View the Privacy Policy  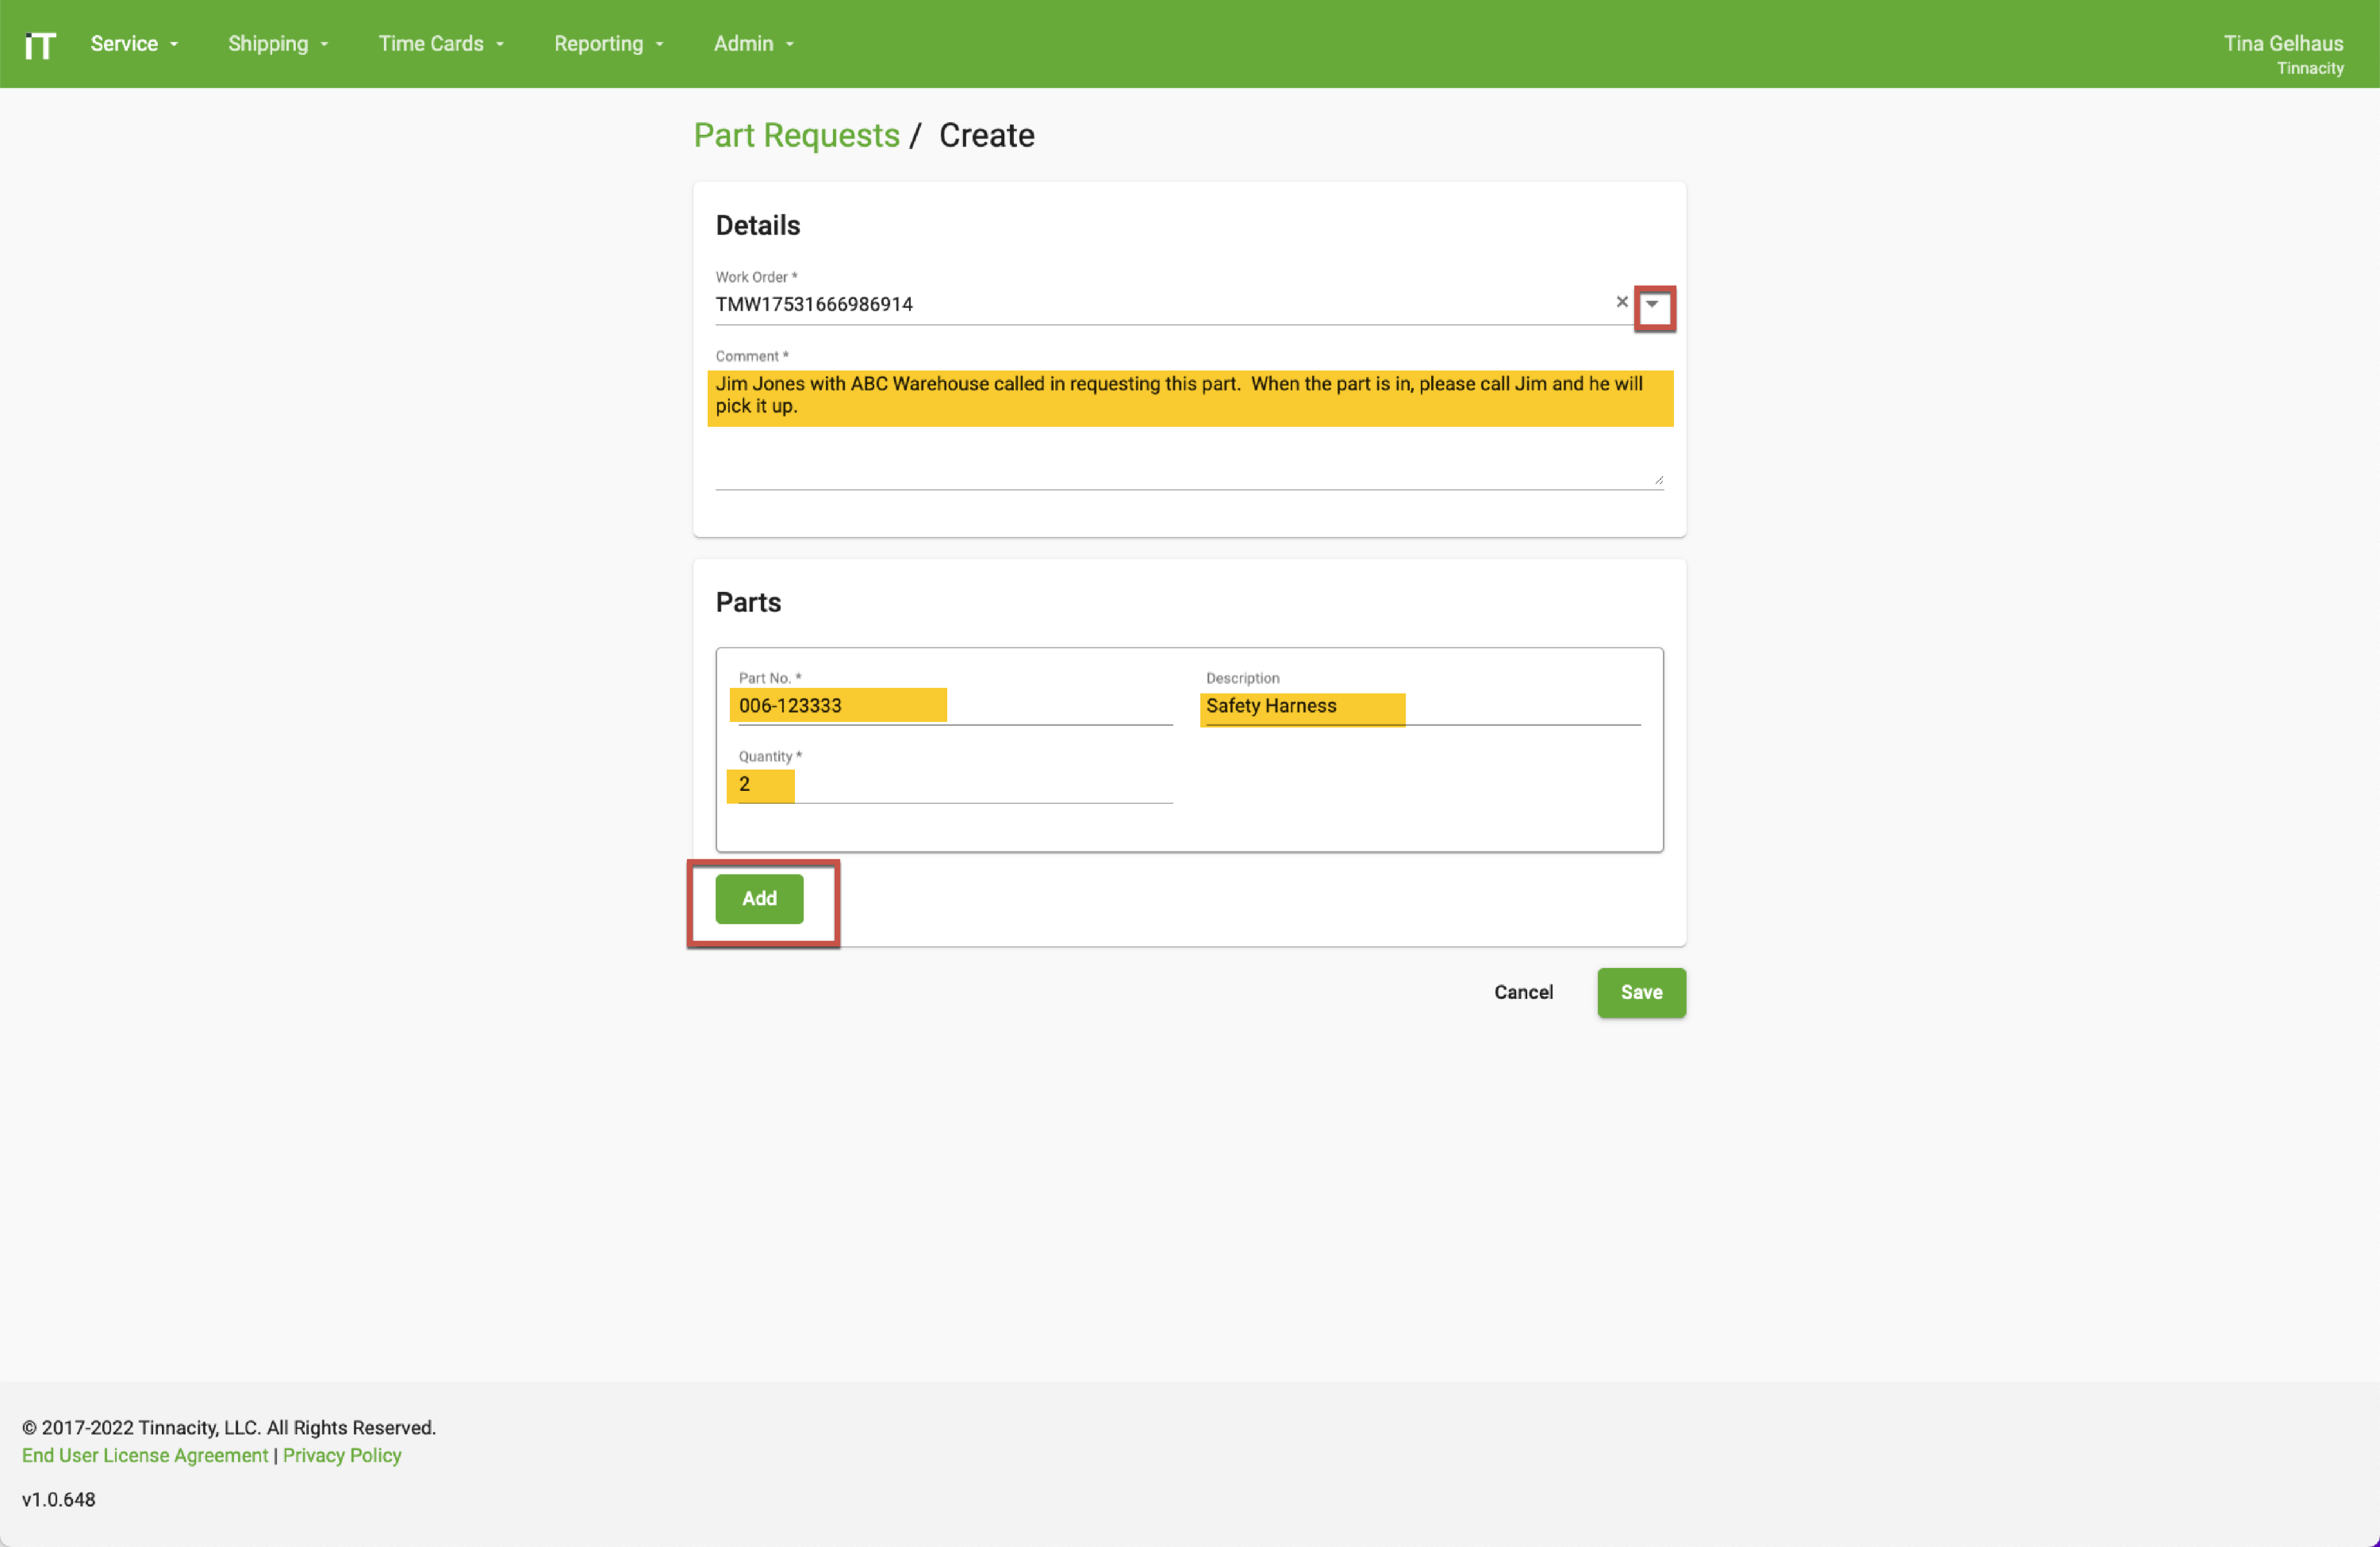(x=341, y=1455)
